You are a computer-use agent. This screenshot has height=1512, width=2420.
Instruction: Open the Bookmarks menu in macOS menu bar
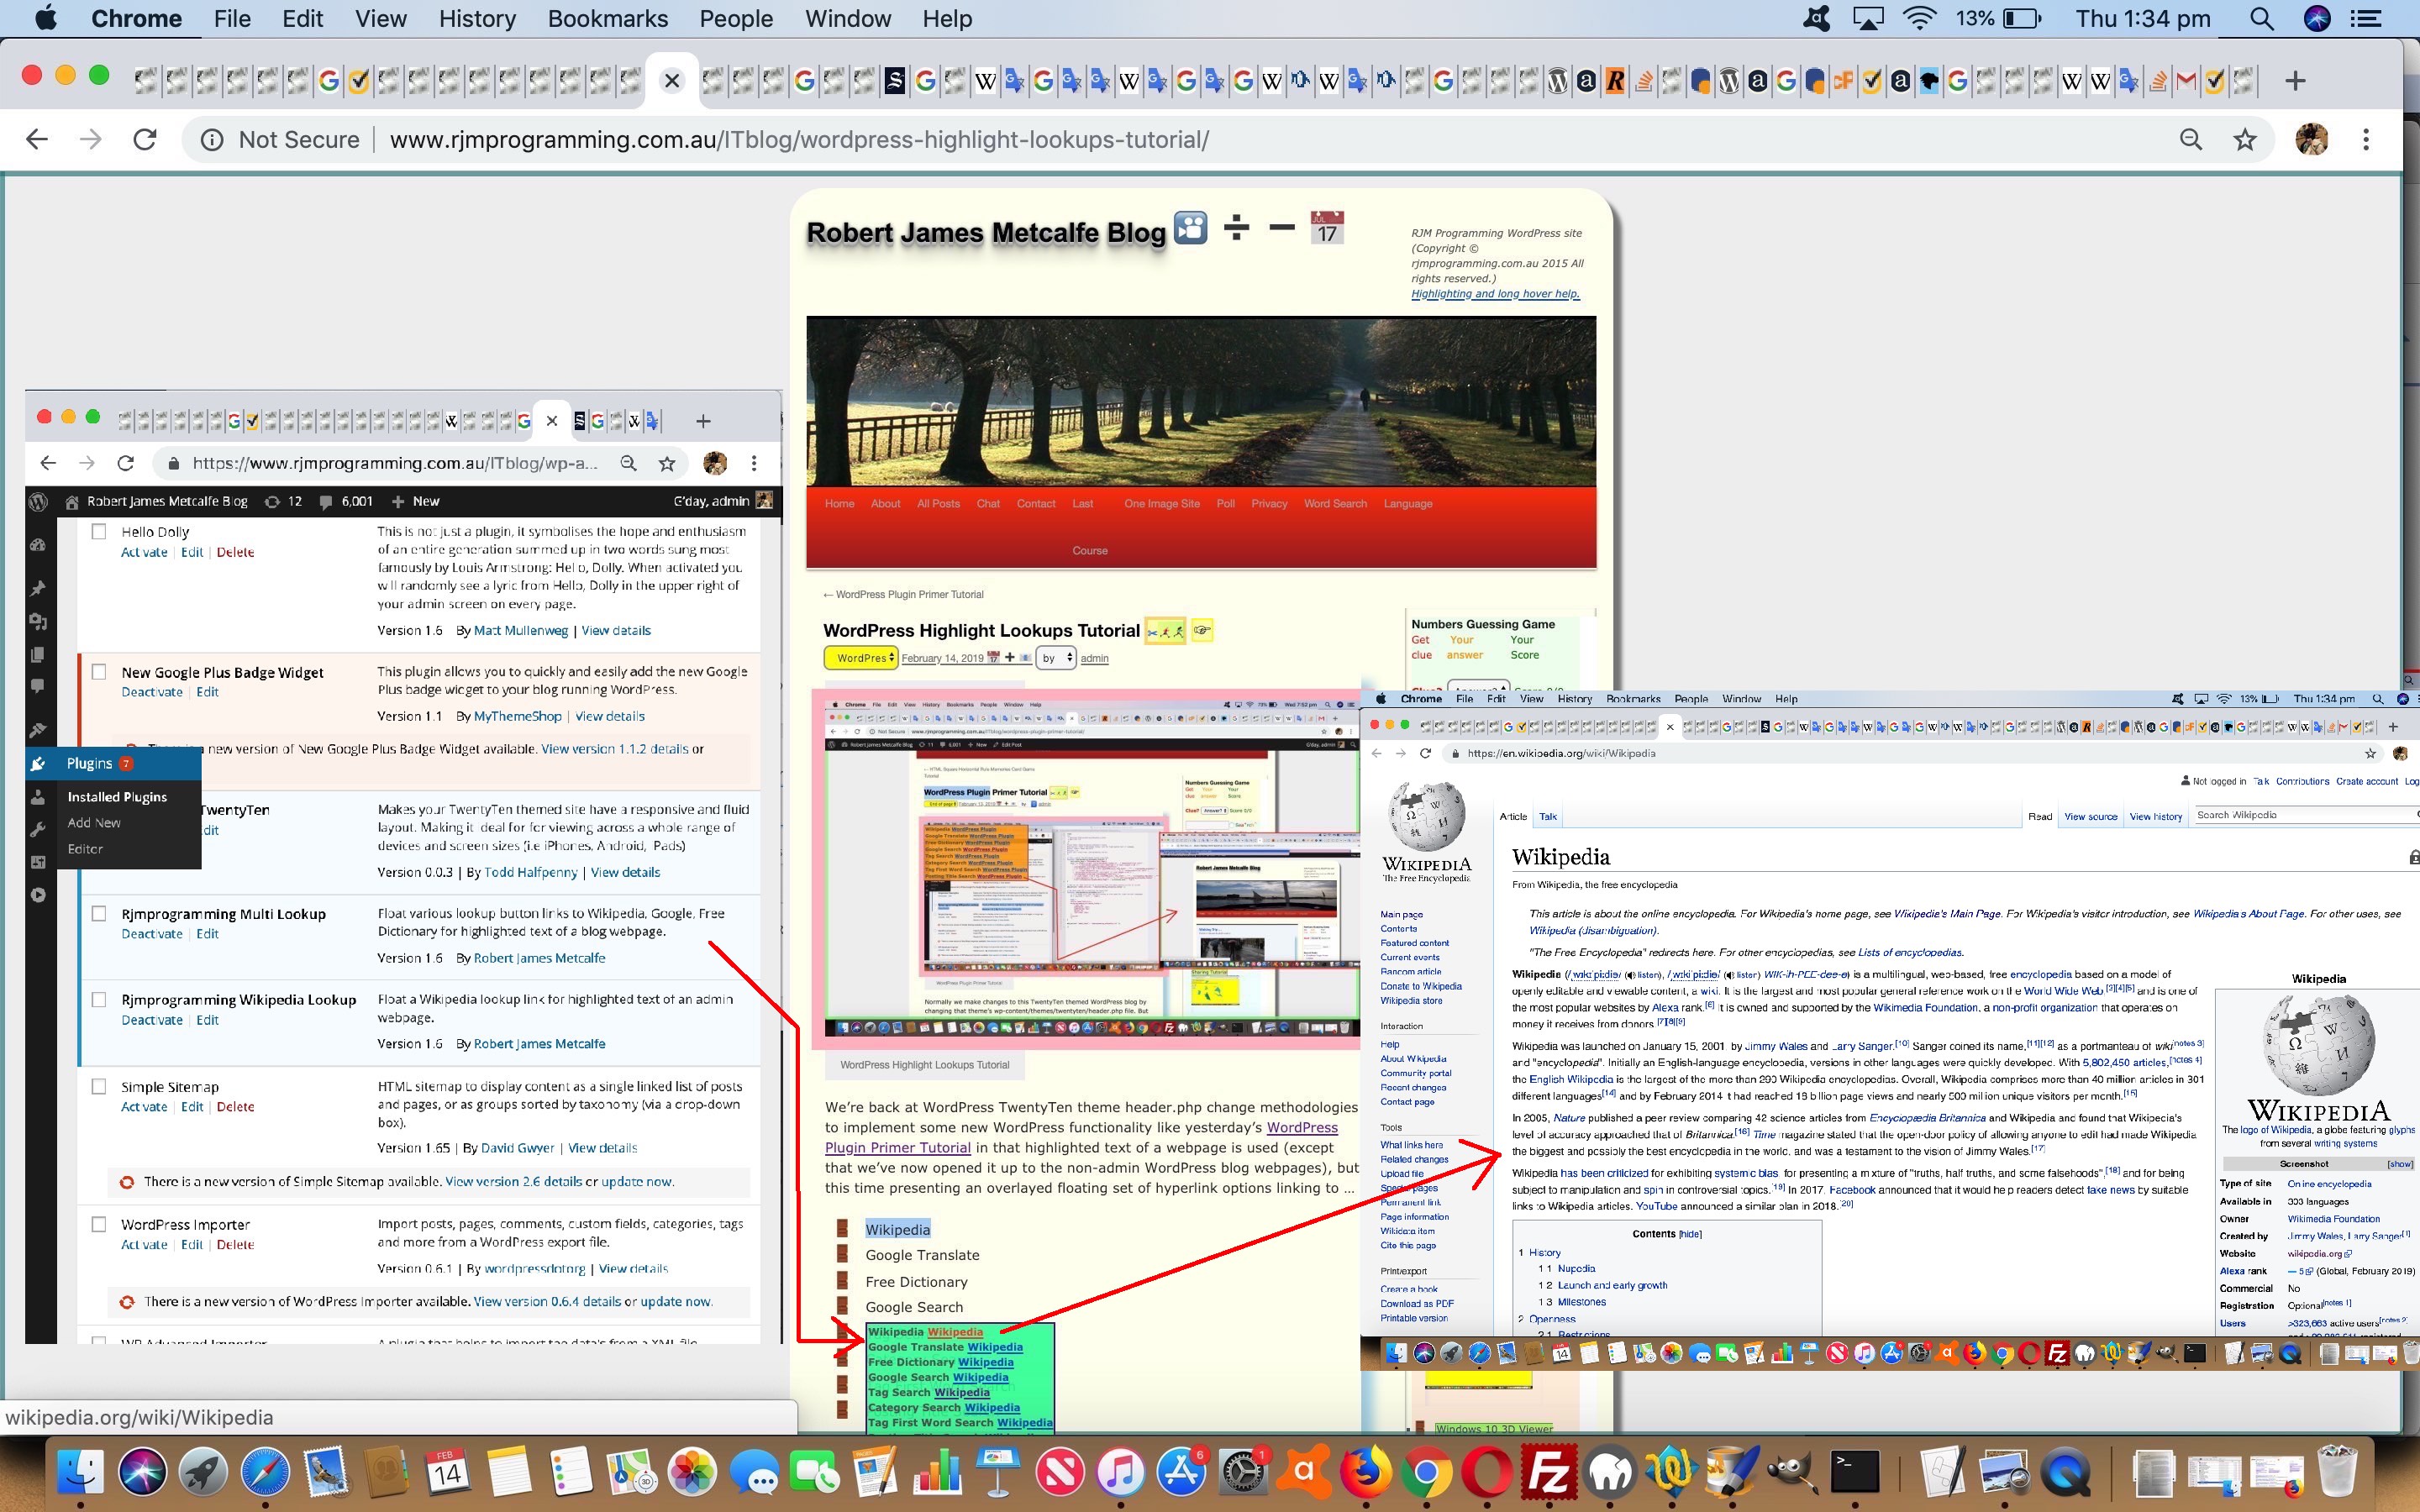coord(607,19)
